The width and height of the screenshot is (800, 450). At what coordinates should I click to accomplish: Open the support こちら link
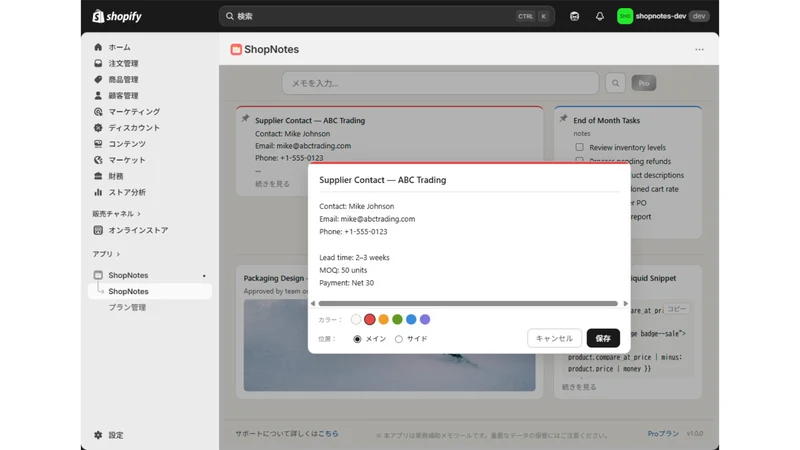coord(328,433)
